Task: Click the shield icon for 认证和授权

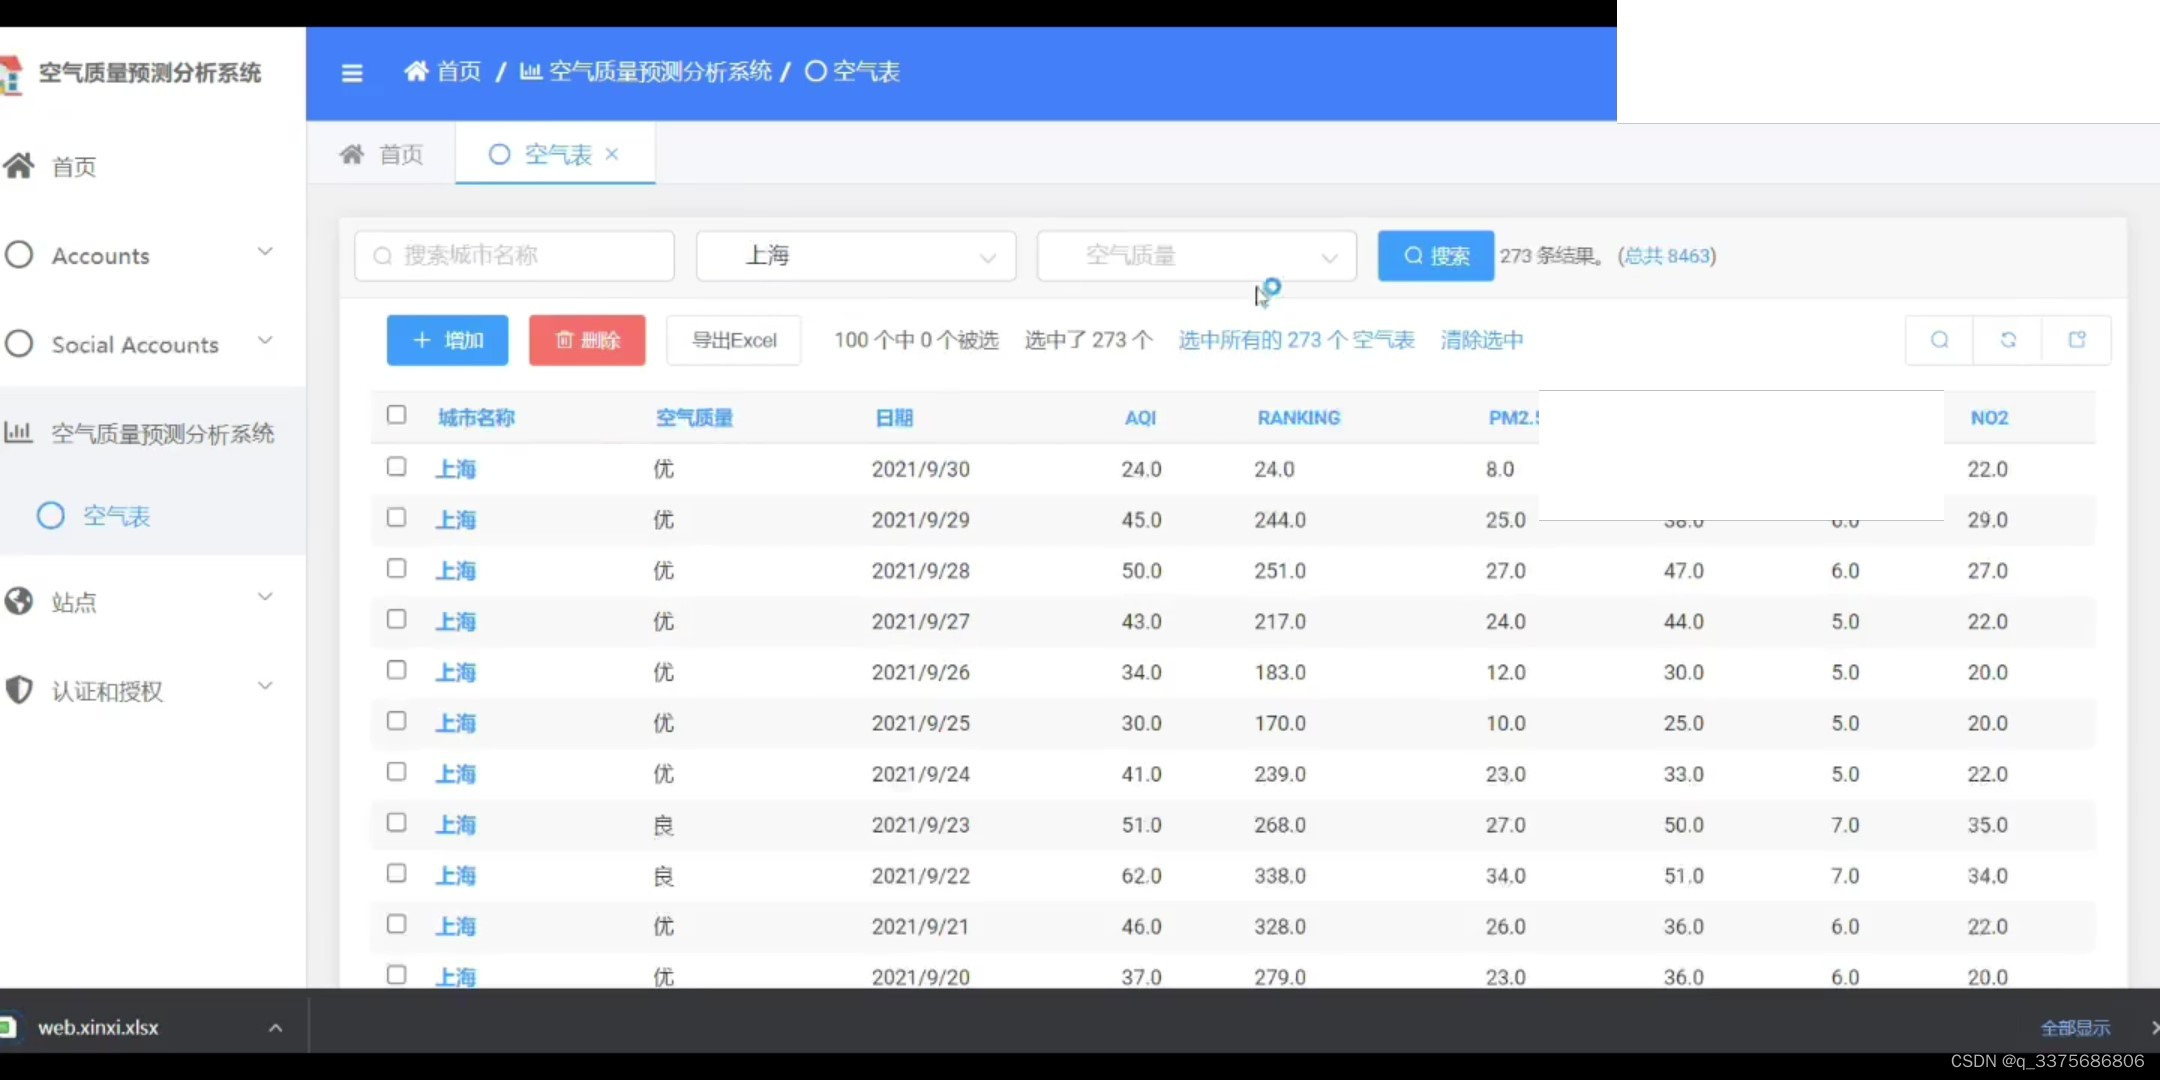Action: (x=19, y=690)
